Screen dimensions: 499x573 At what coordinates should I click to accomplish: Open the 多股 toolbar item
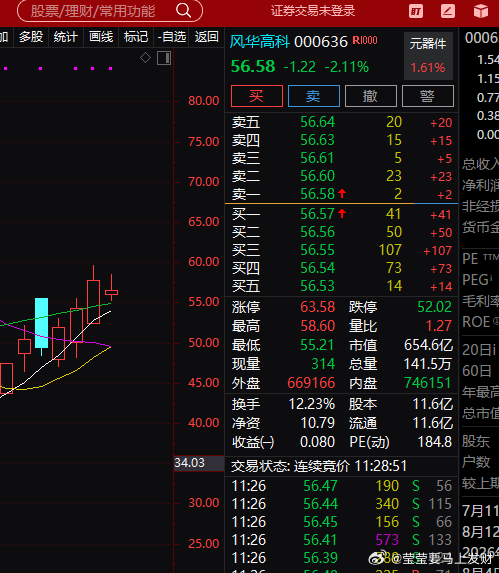31,37
